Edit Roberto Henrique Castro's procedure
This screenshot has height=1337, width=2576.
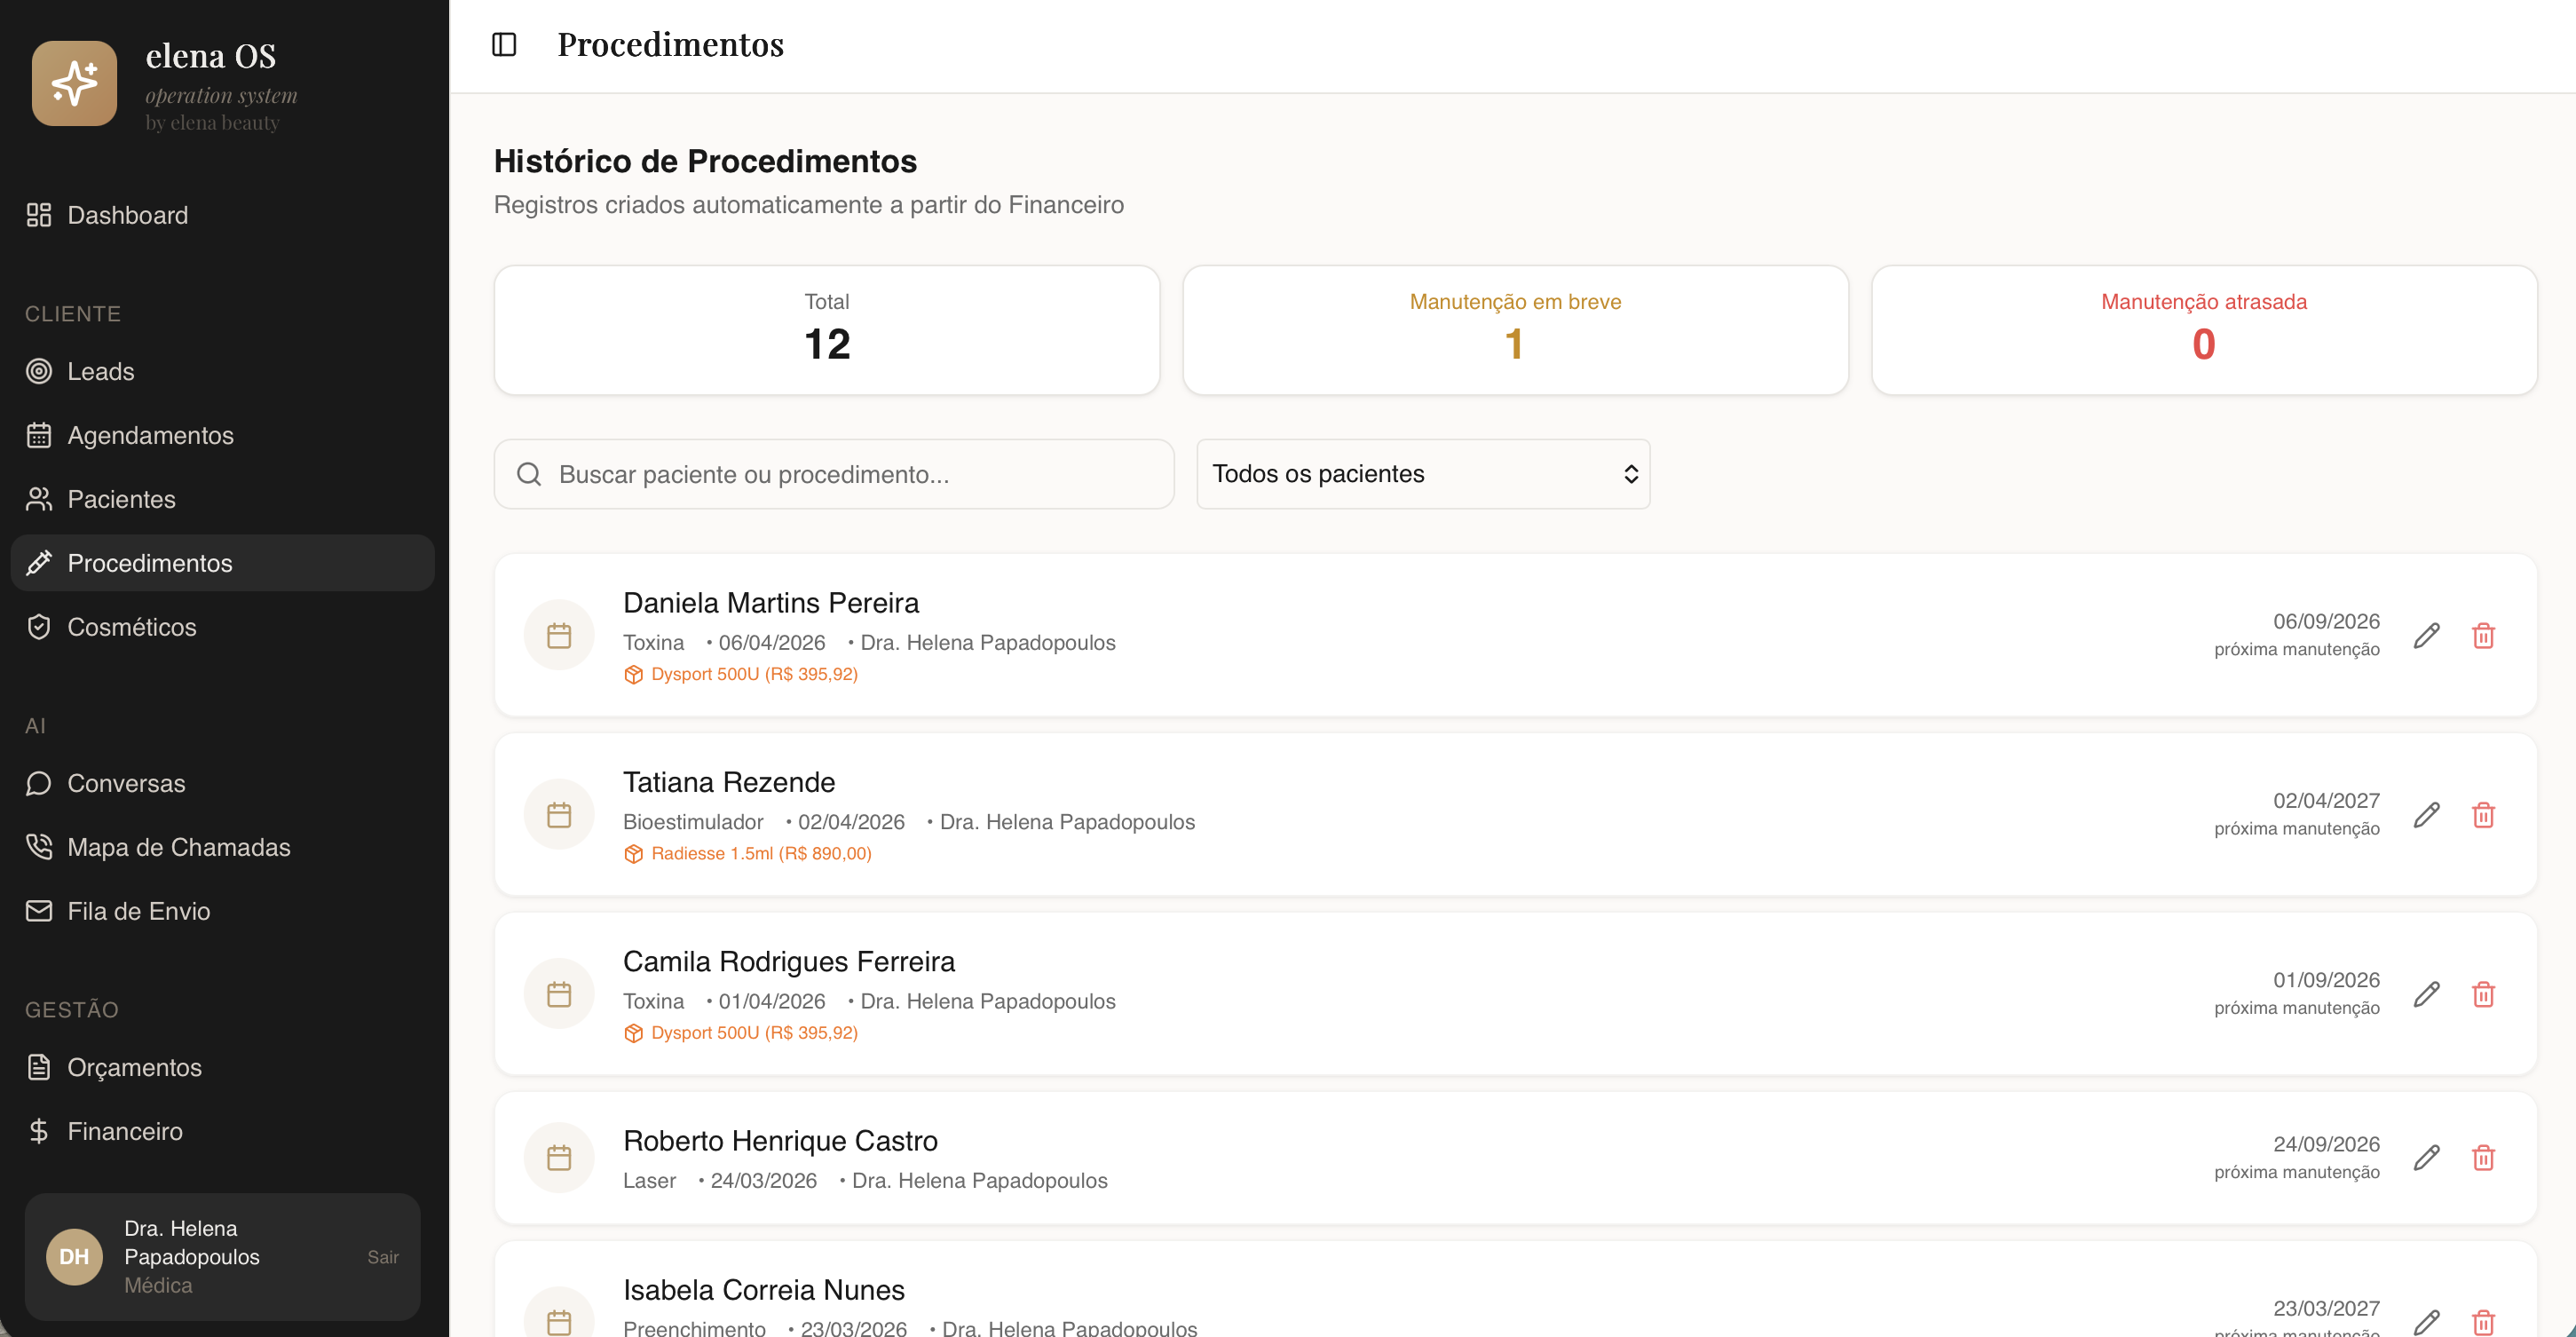[x=2427, y=1158]
